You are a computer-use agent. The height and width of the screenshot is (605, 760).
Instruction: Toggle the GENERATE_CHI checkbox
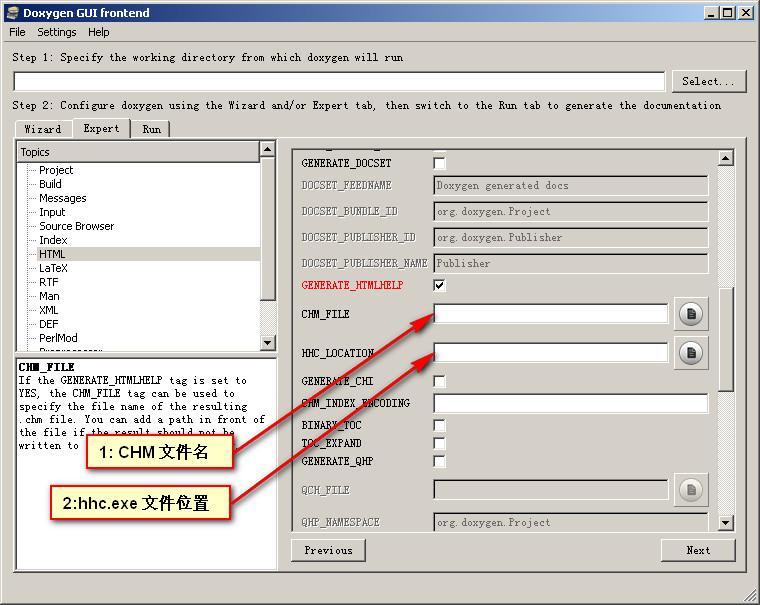pos(440,382)
